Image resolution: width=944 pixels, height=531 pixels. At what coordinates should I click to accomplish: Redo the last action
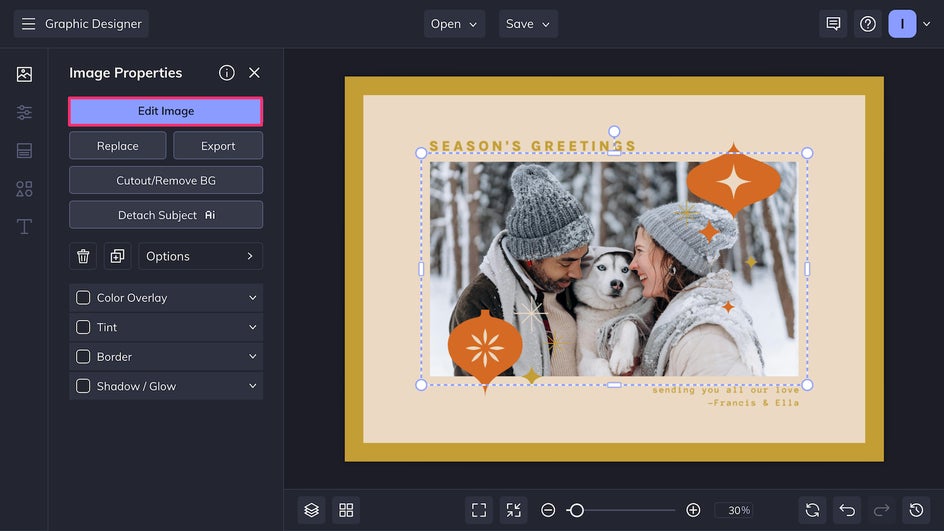(x=881, y=510)
